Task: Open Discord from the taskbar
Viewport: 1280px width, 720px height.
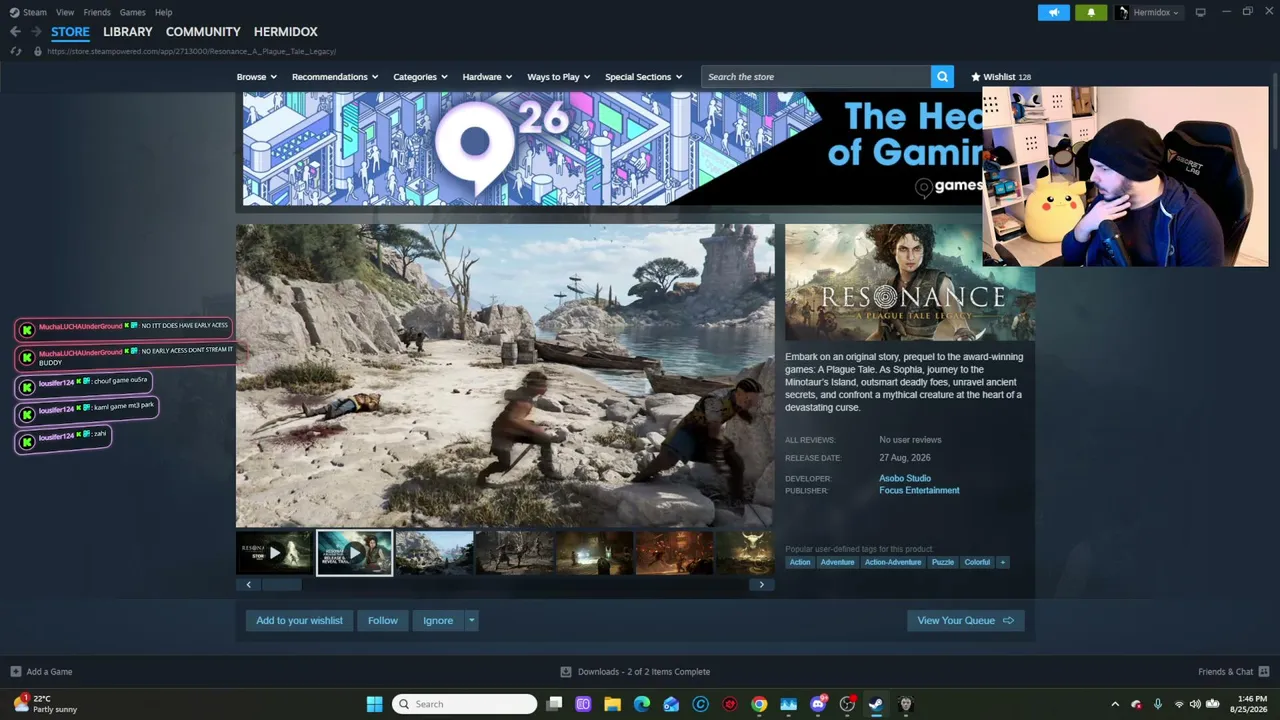Action: [818, 704]
